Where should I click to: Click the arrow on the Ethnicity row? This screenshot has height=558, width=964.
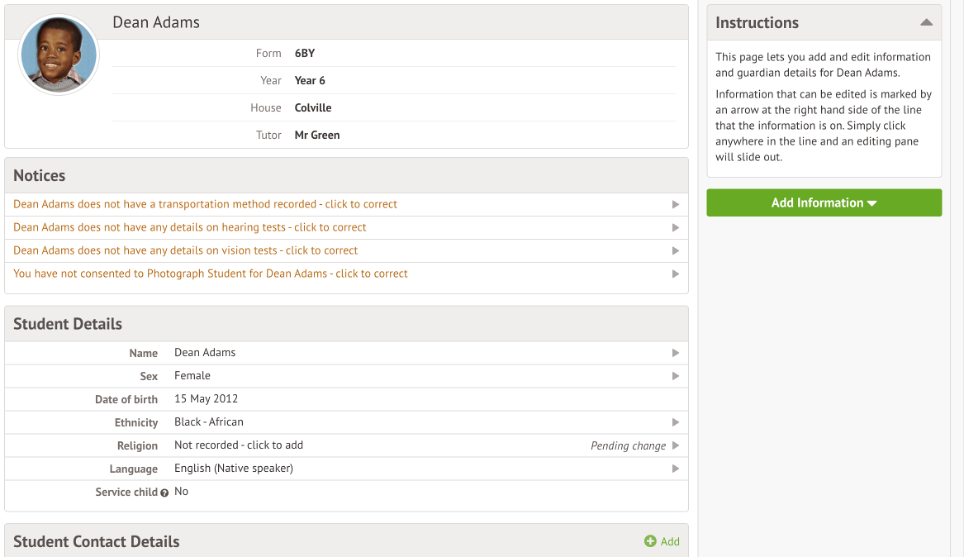tap(676, 423)
